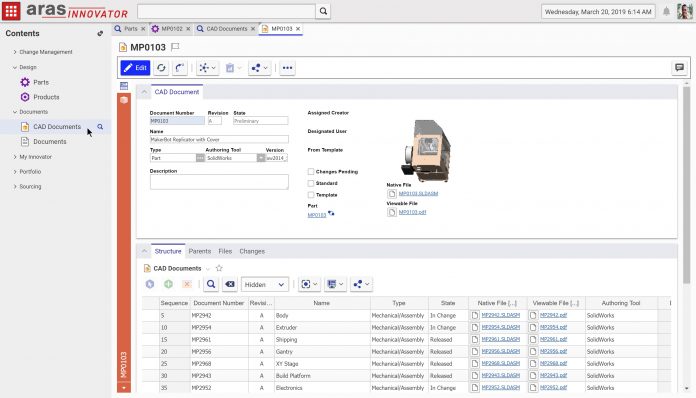Open MP2954.pdf link in Extruder row

tap(553, 327)
